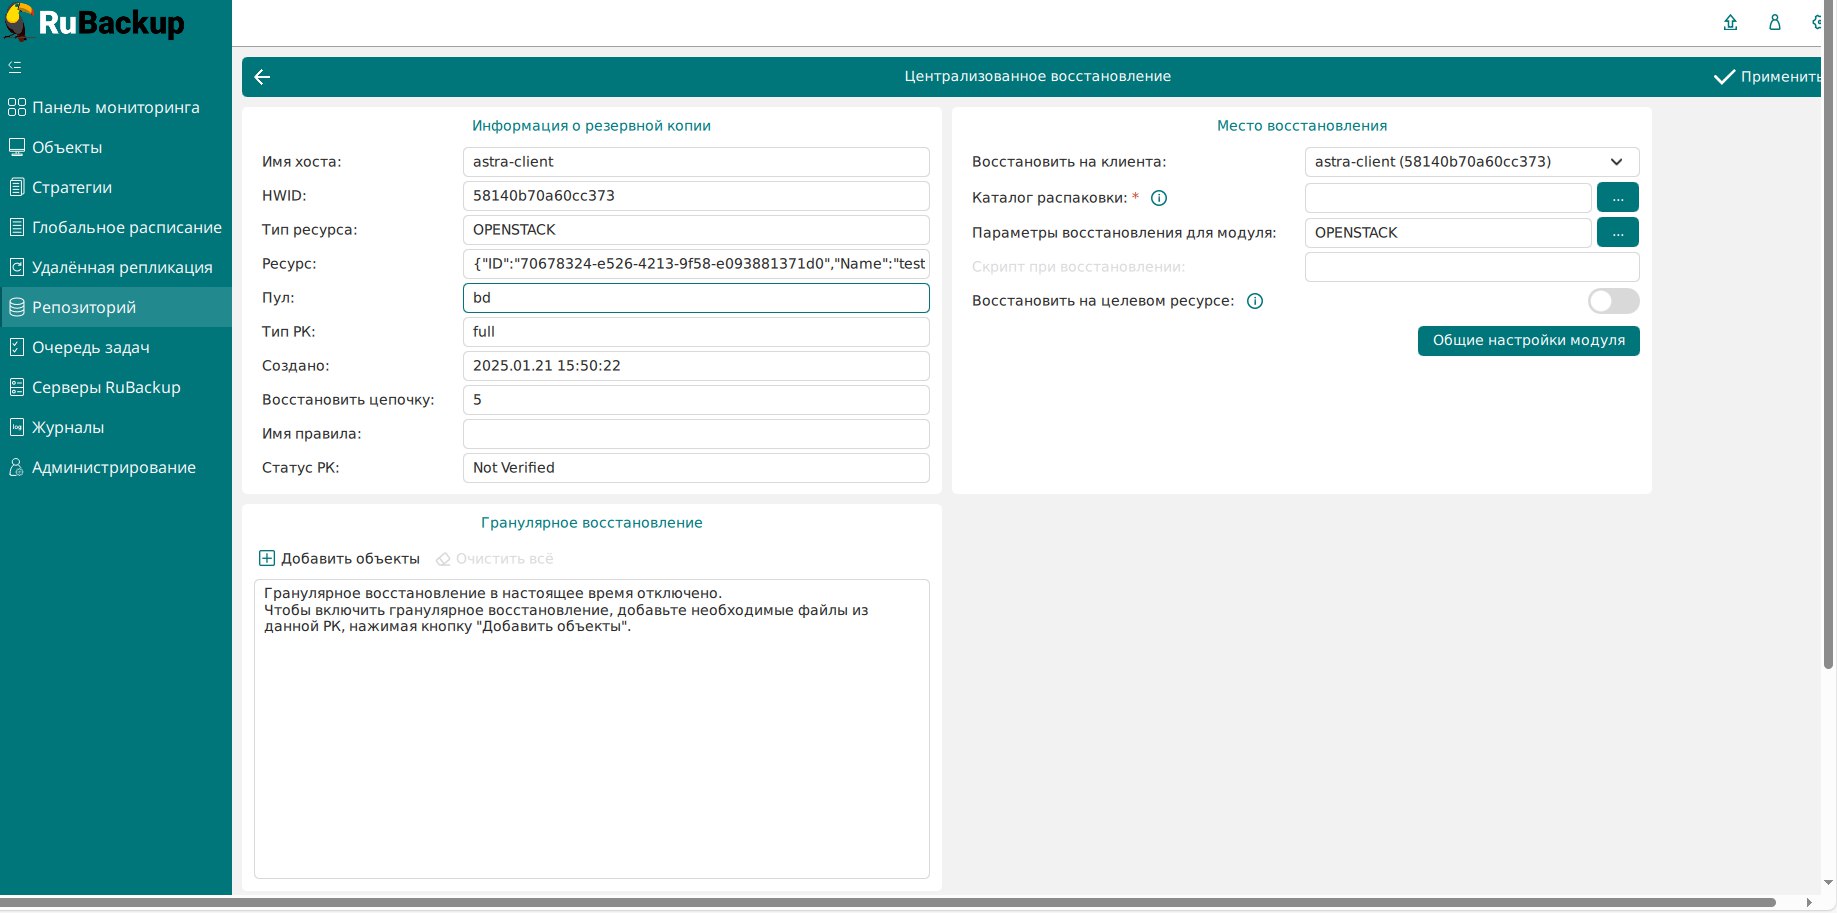Image resolution: width=1837 pixels, height=913 pixels.
Task: Open Журналы section
Action: click(116, 427)
